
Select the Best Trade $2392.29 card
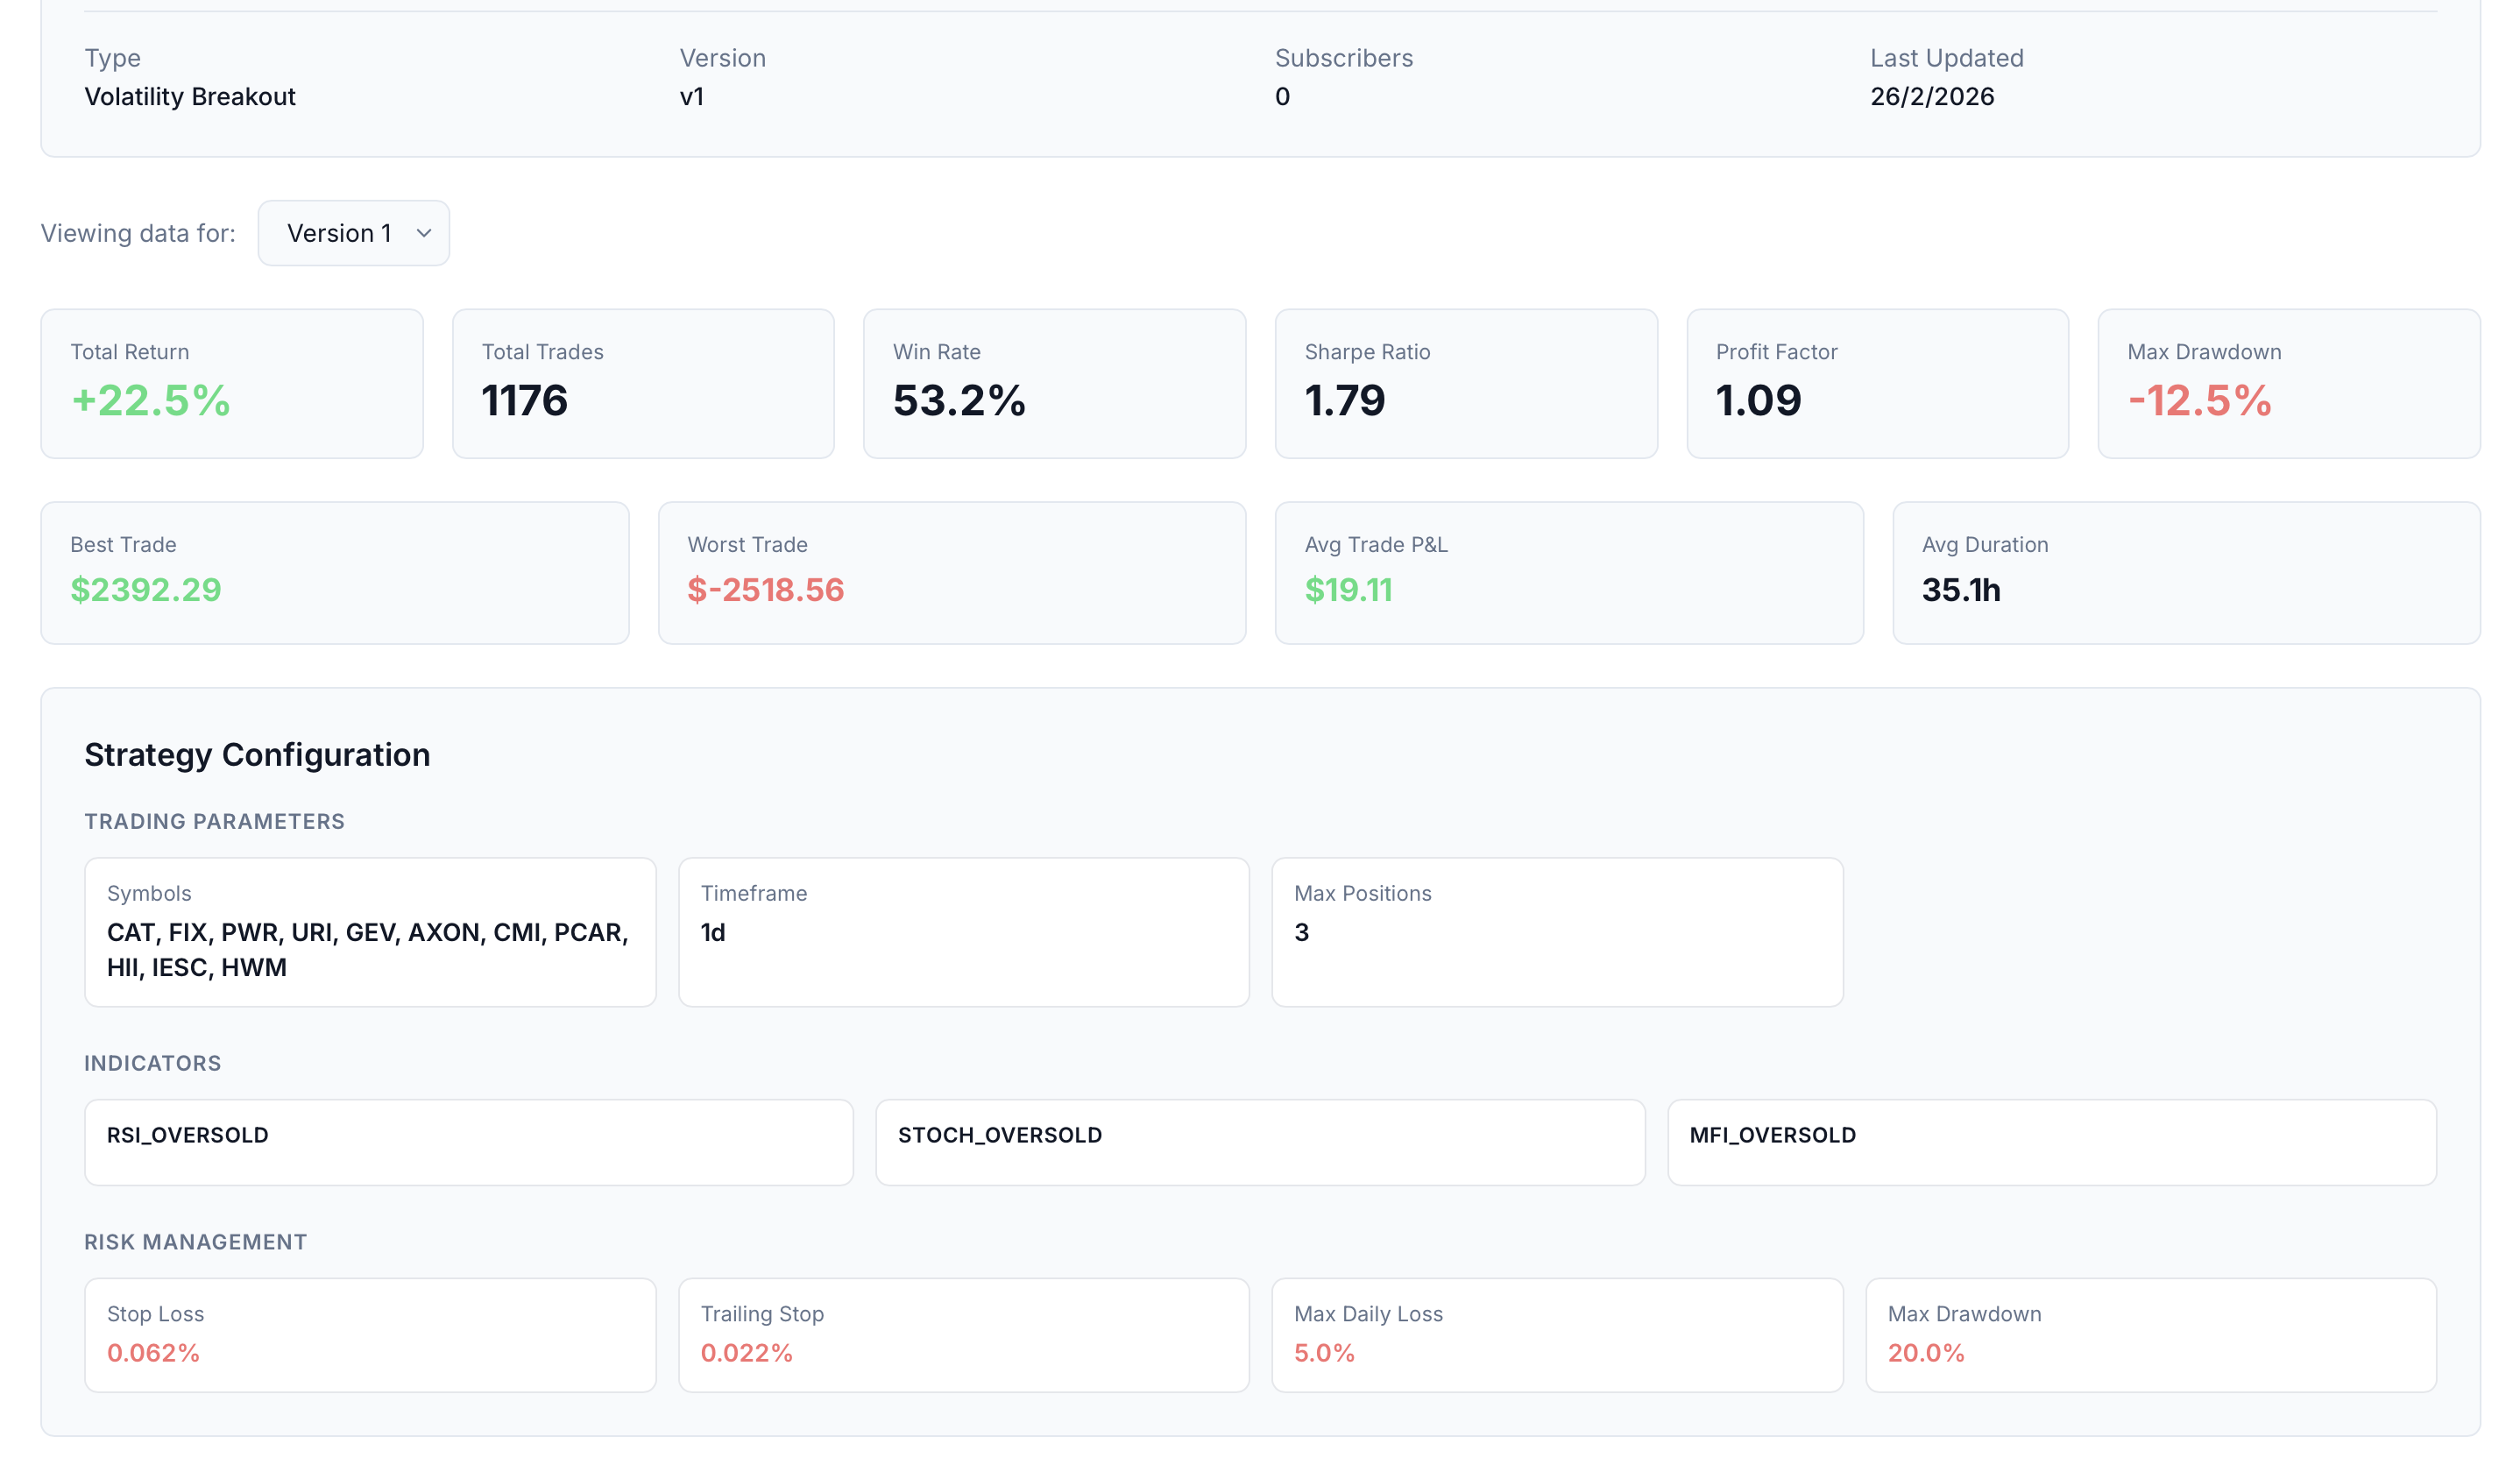335,572
